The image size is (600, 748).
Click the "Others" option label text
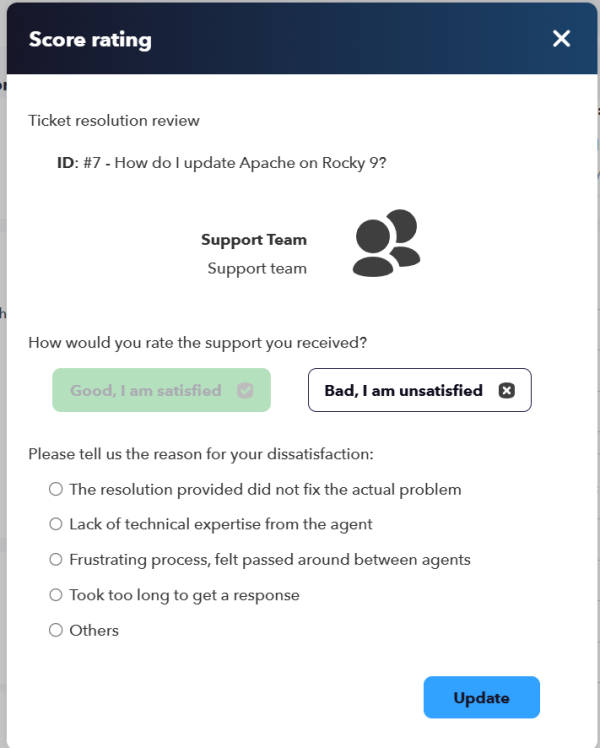(x=94, y=631)
